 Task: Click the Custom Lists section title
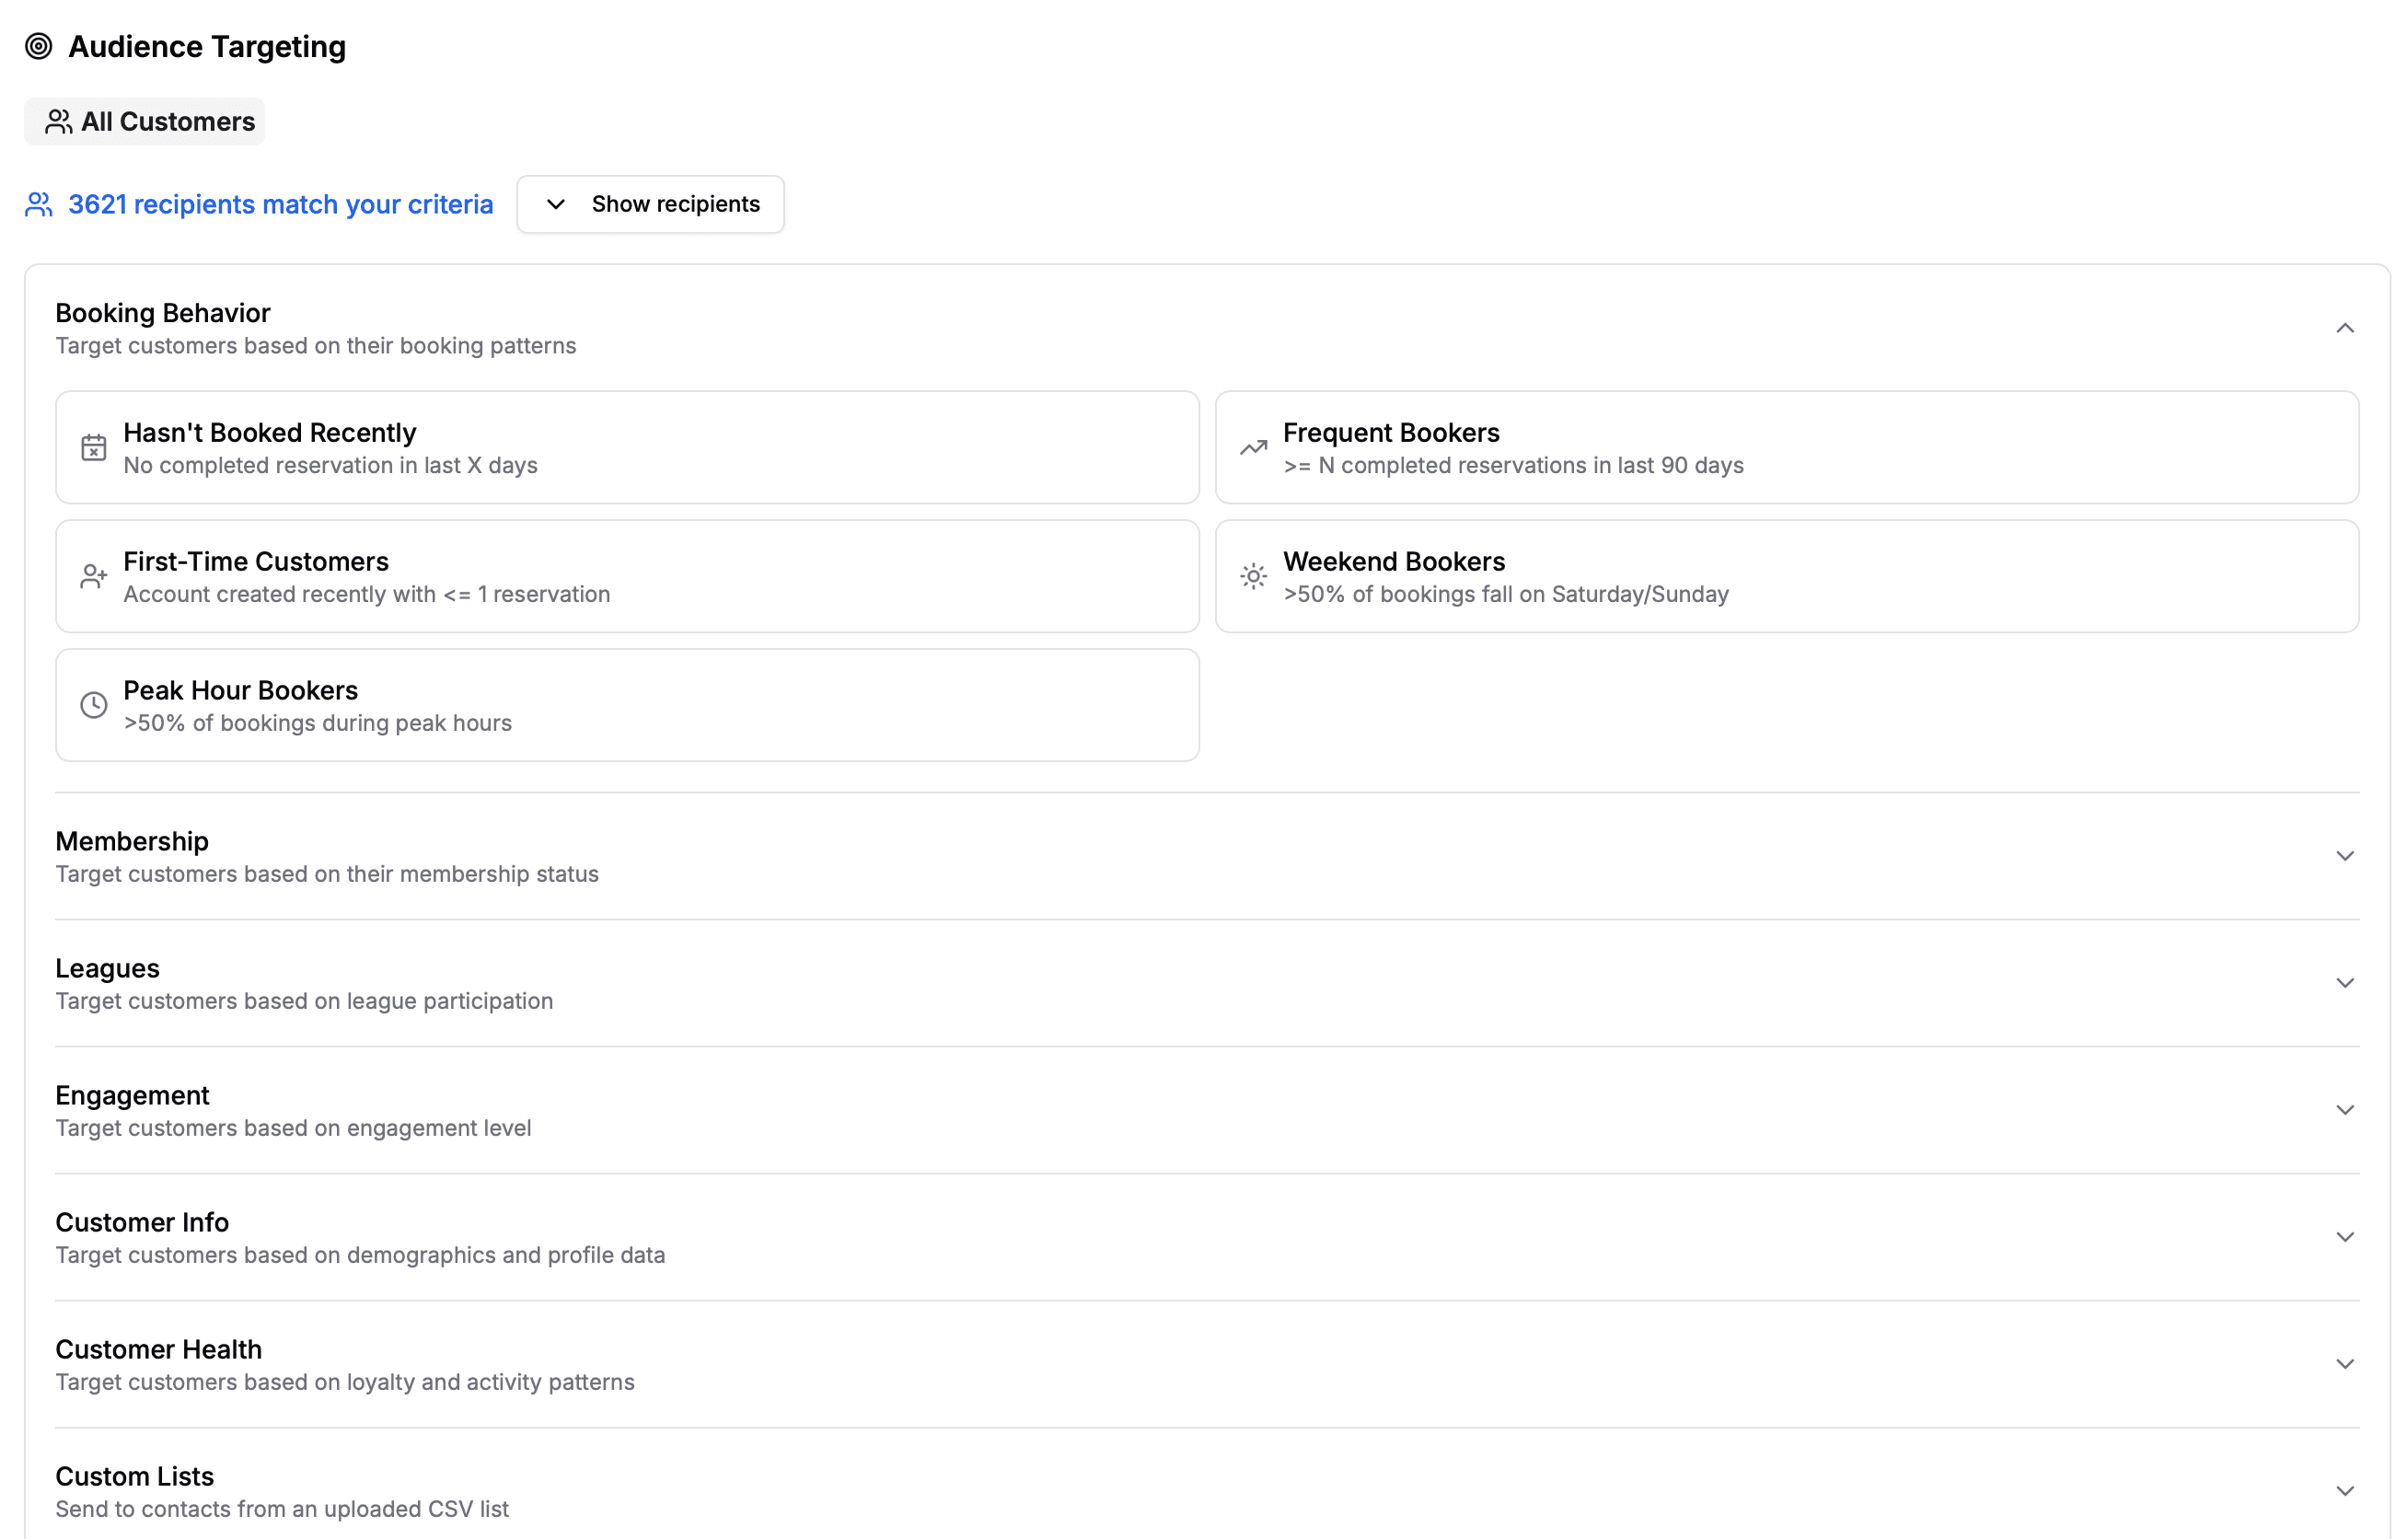135,1476
